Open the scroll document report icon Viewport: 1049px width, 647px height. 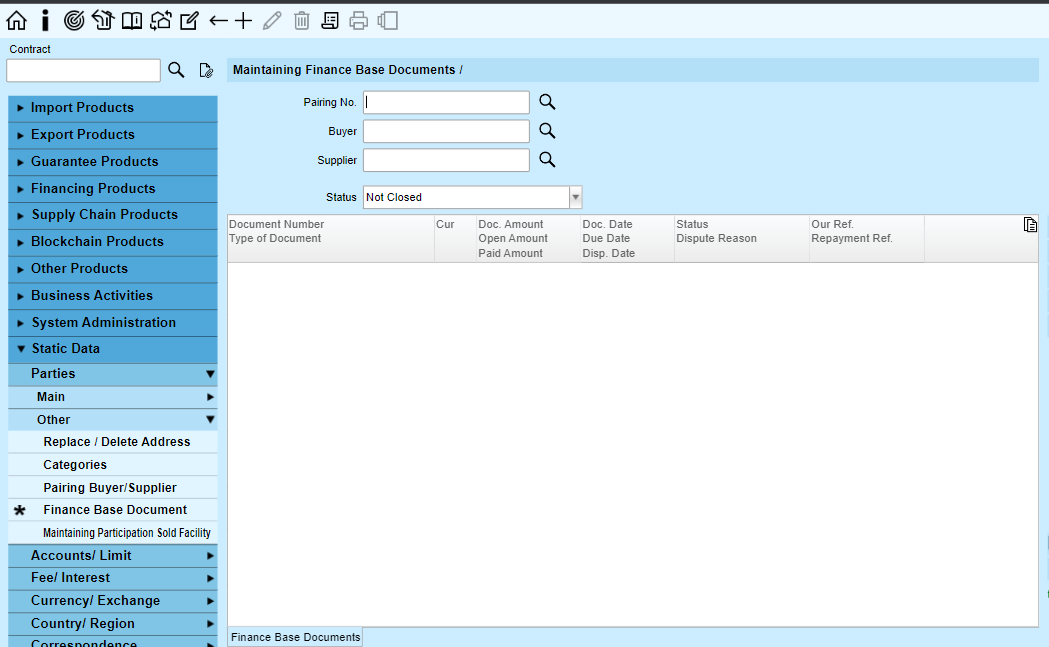(x=330, y=21)
